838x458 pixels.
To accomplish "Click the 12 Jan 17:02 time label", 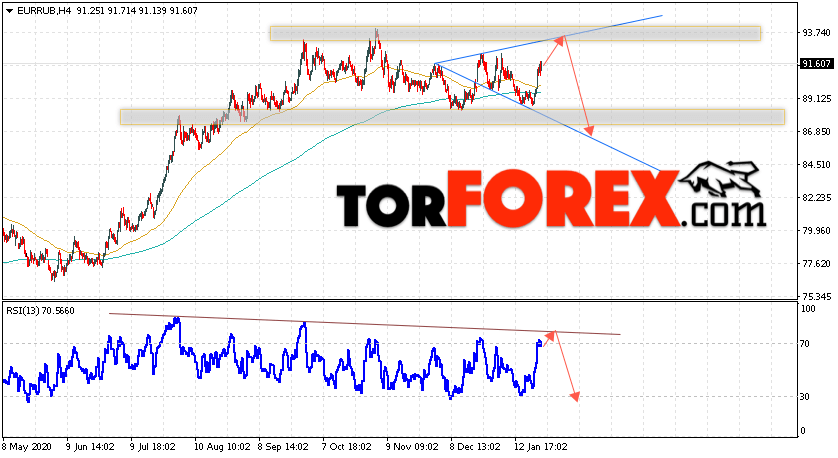I will pyautogui.click(x=541, y=446).
